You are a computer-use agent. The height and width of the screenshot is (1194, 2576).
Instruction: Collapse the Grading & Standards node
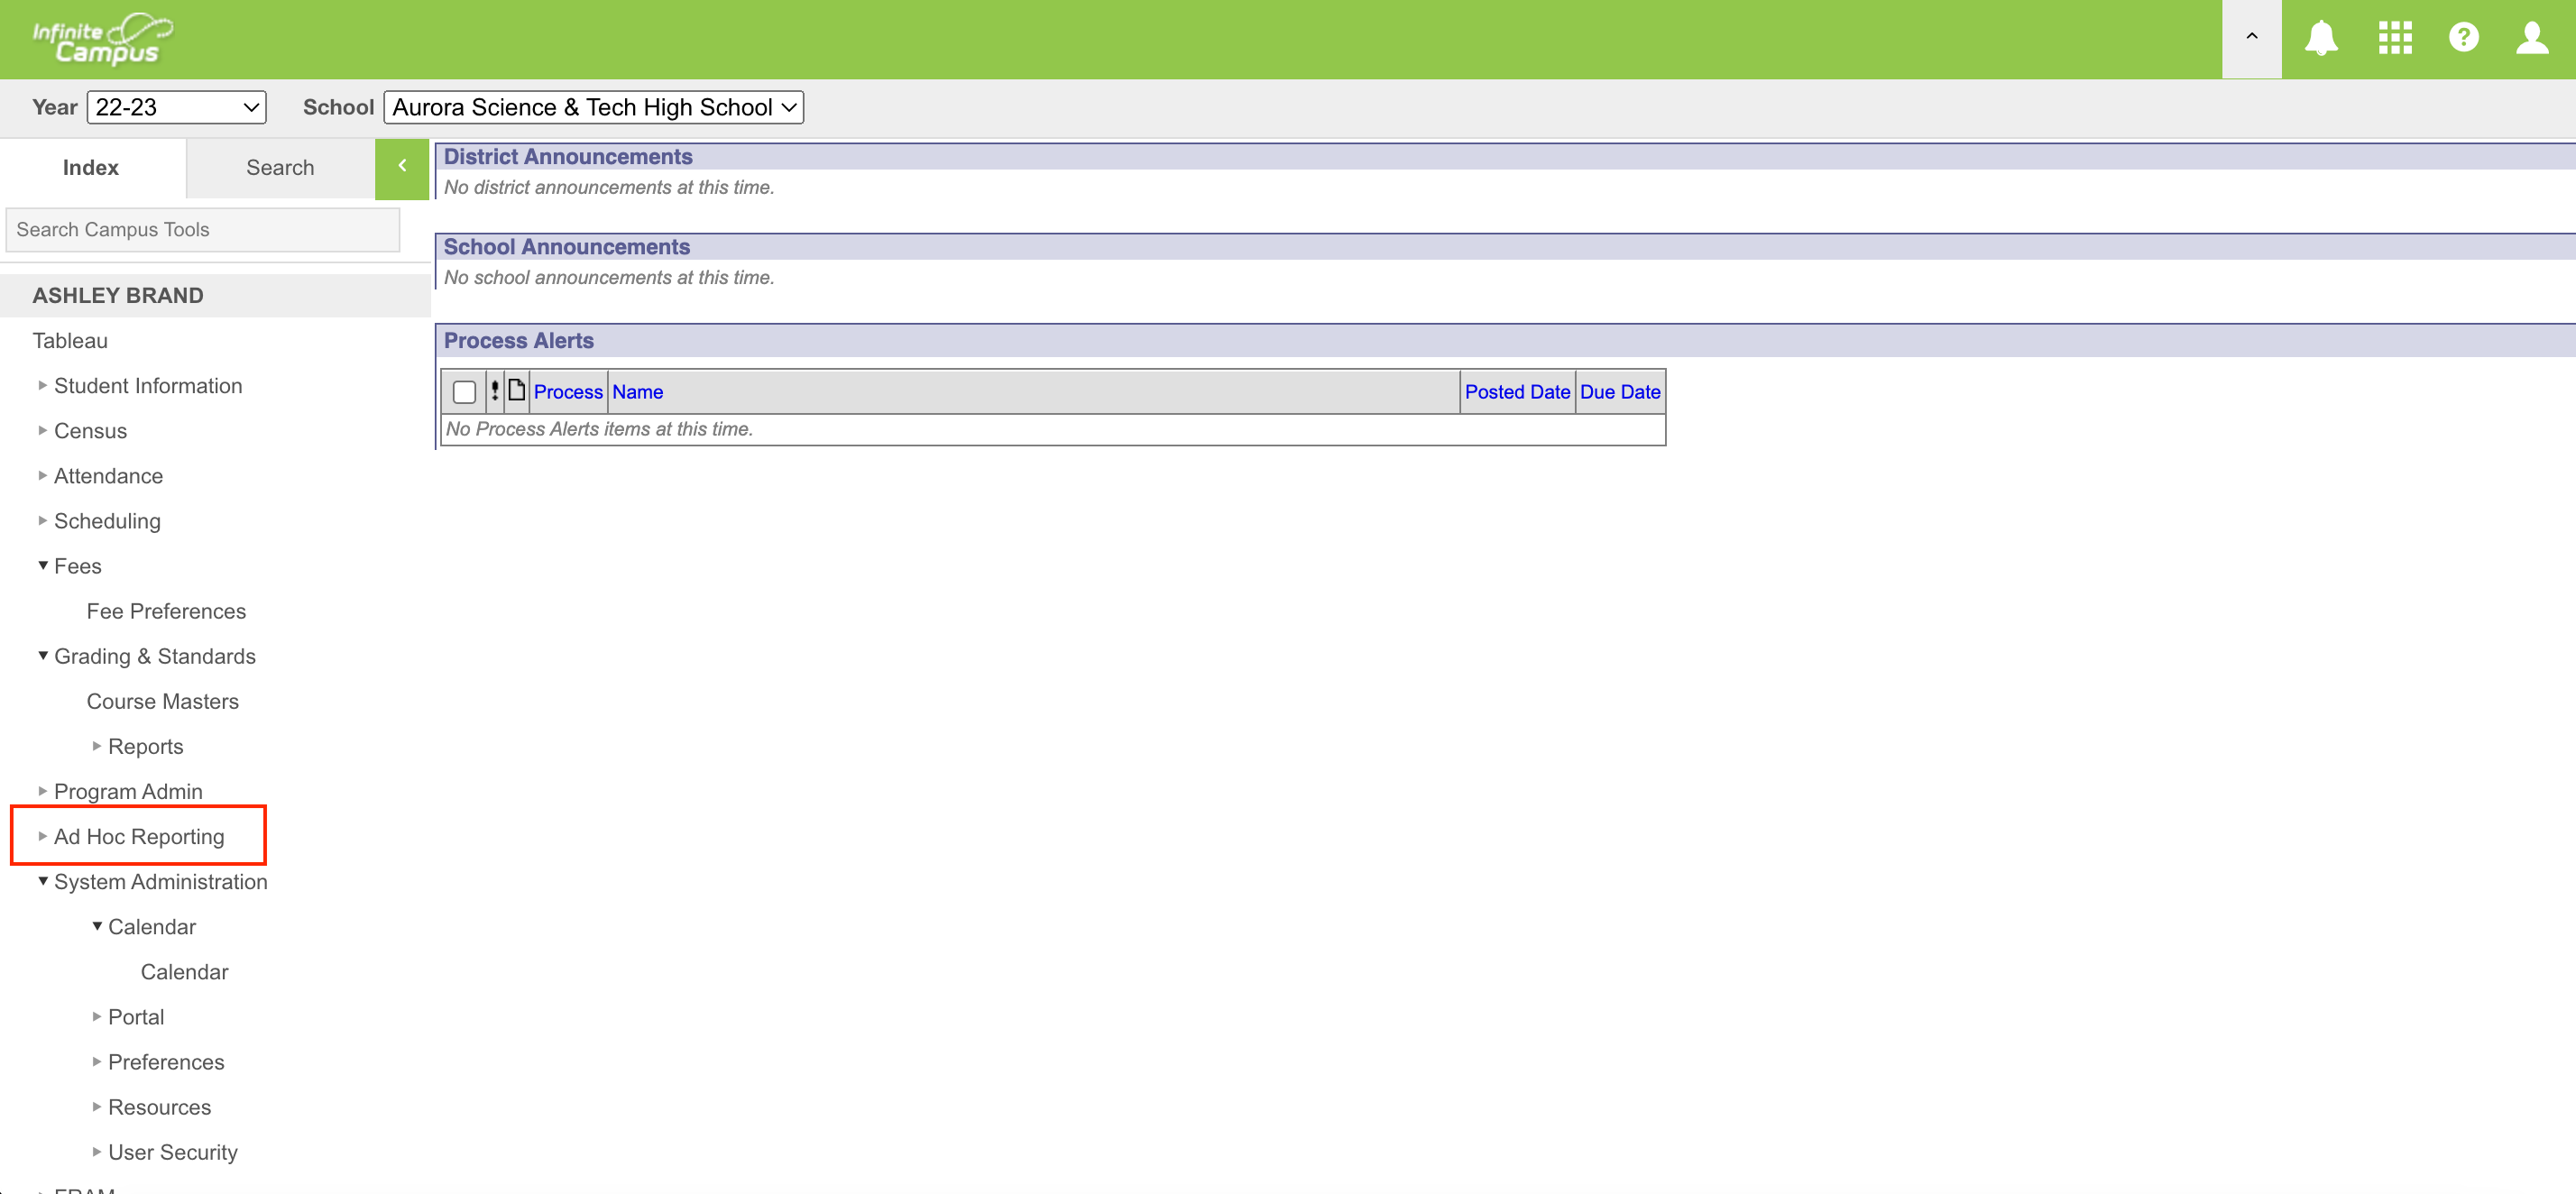pos(42,656)
